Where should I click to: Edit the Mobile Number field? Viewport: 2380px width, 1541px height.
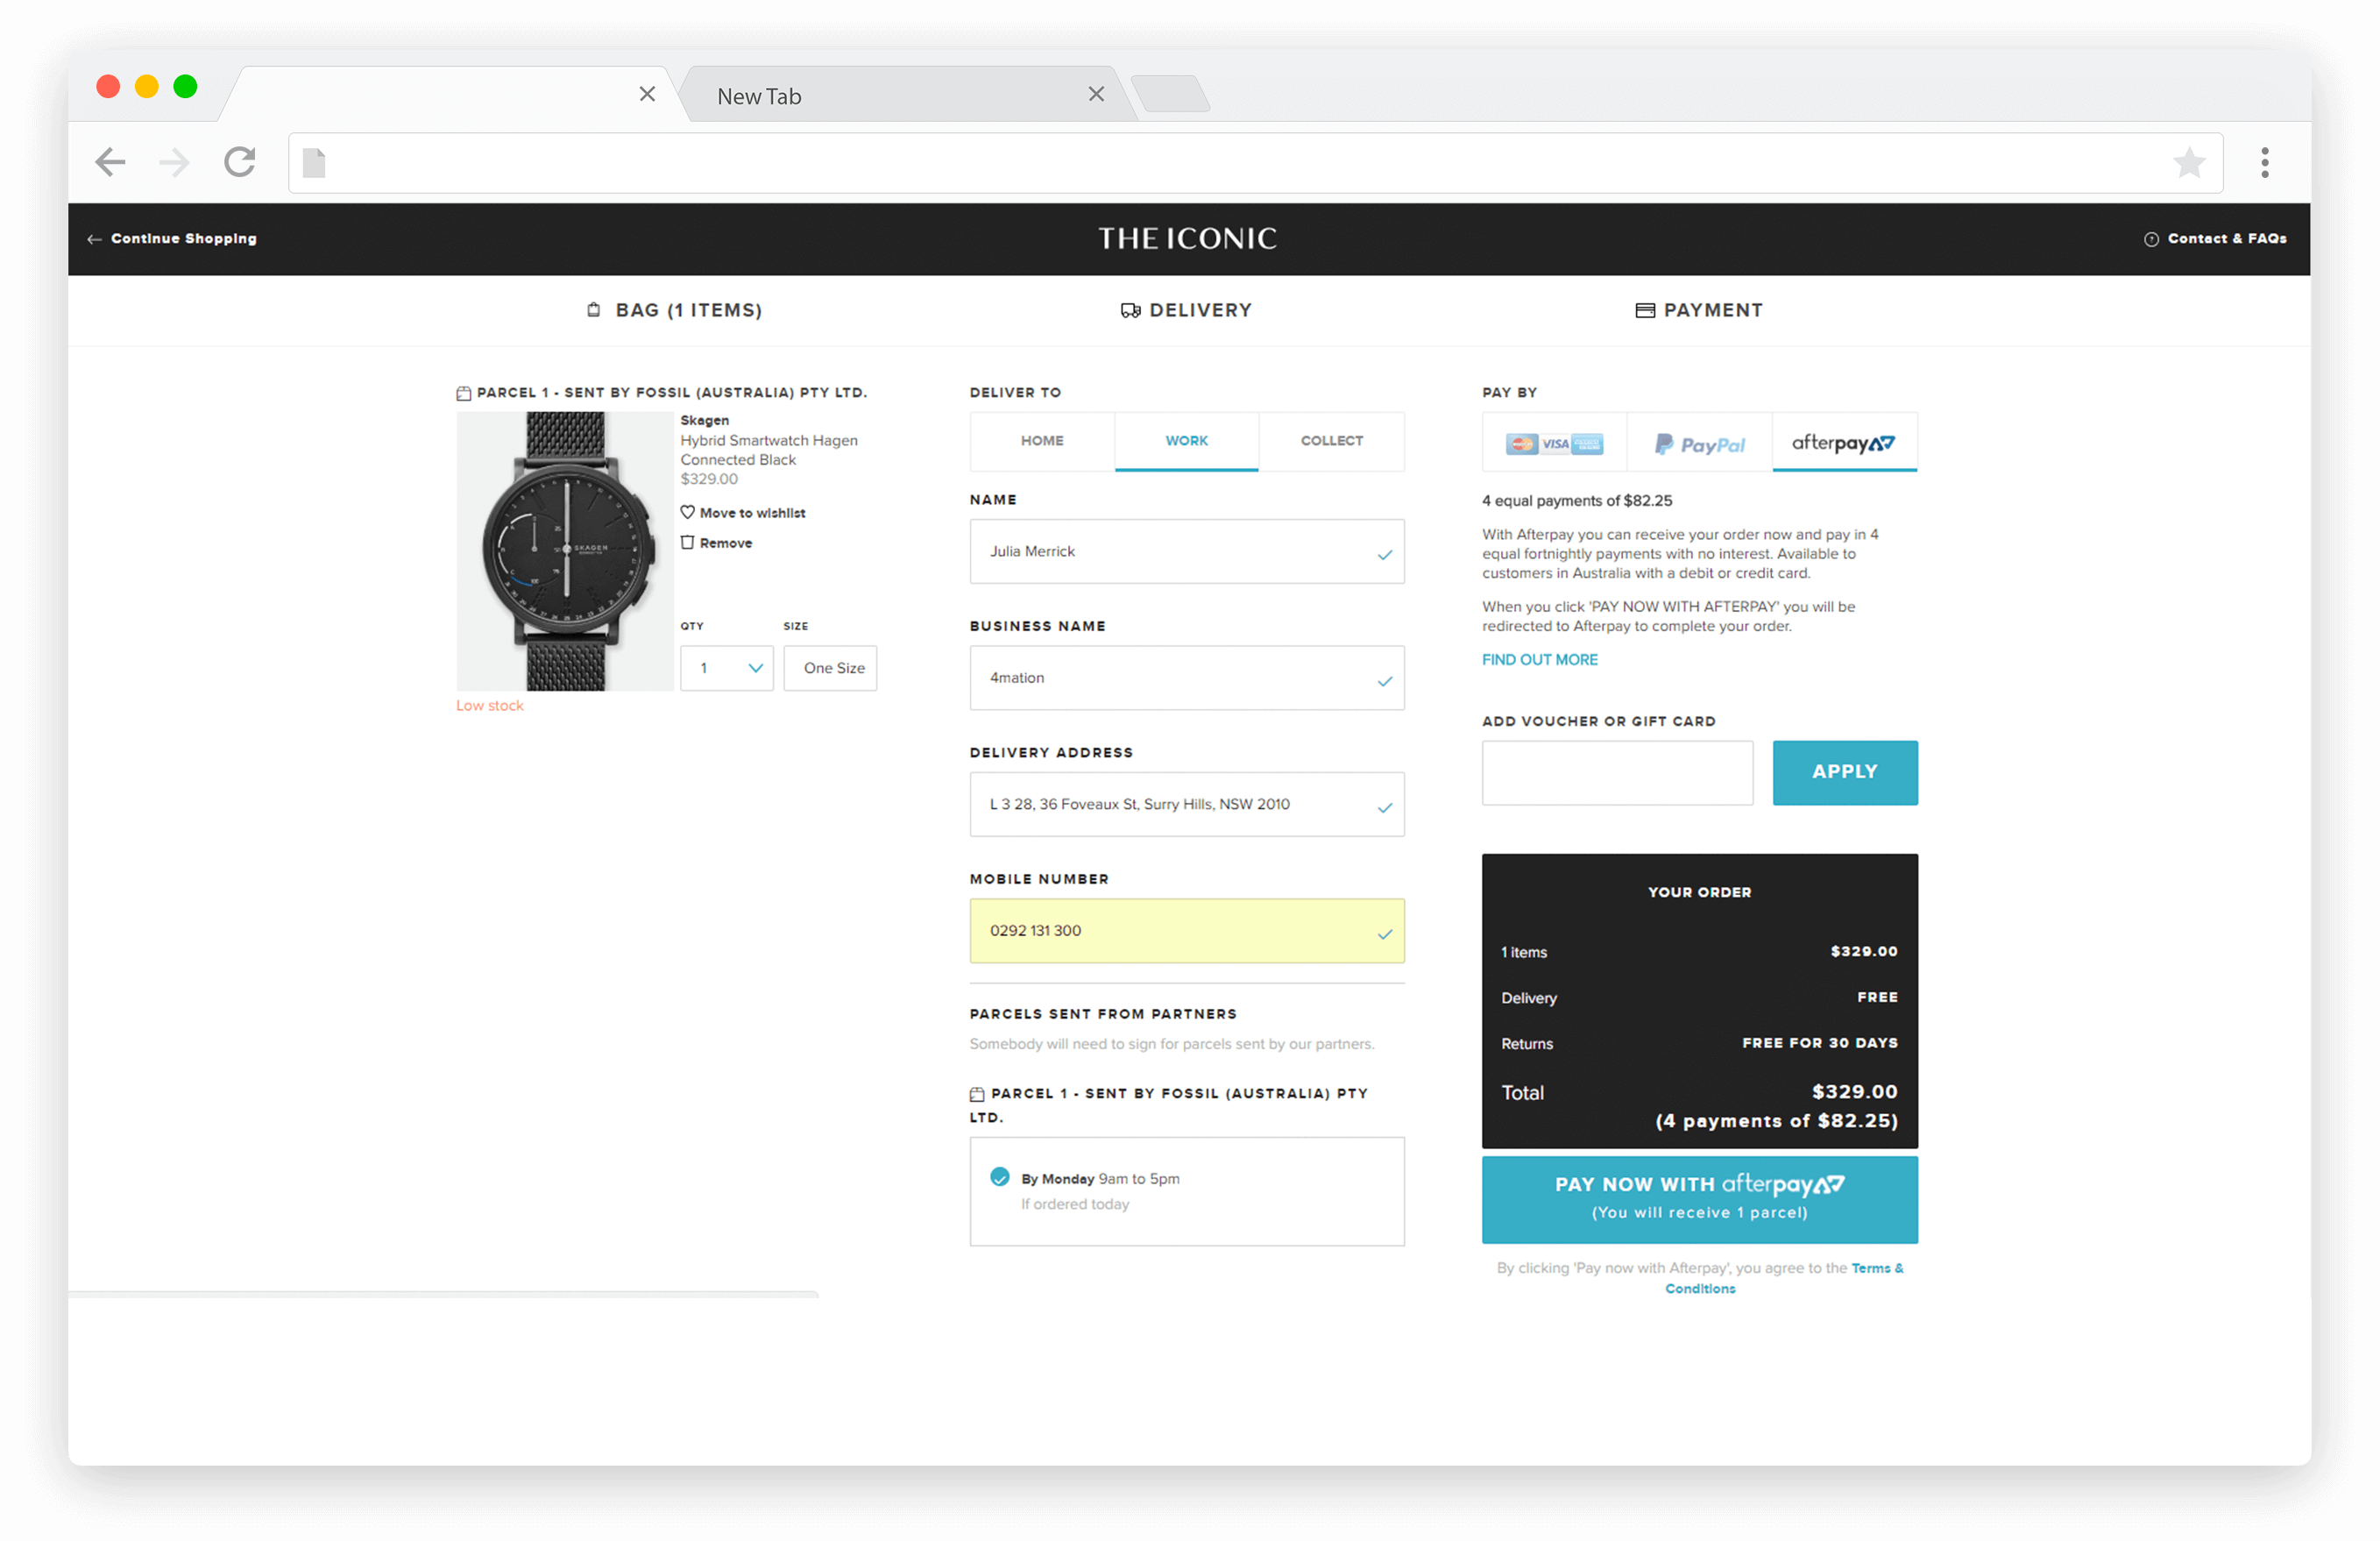tap(1187, 931)
